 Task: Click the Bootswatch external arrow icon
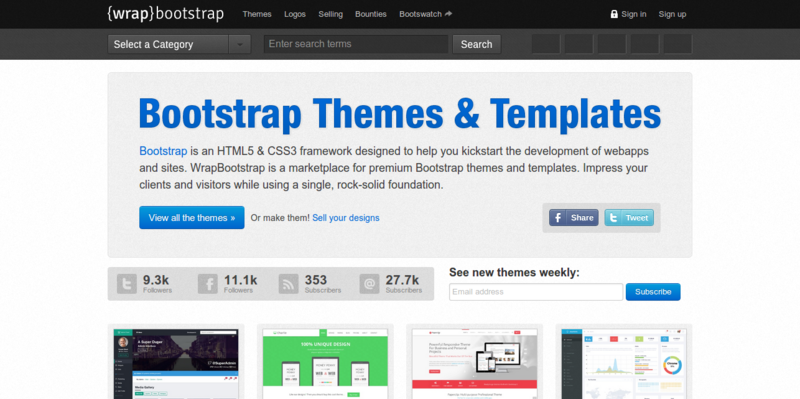448,14
